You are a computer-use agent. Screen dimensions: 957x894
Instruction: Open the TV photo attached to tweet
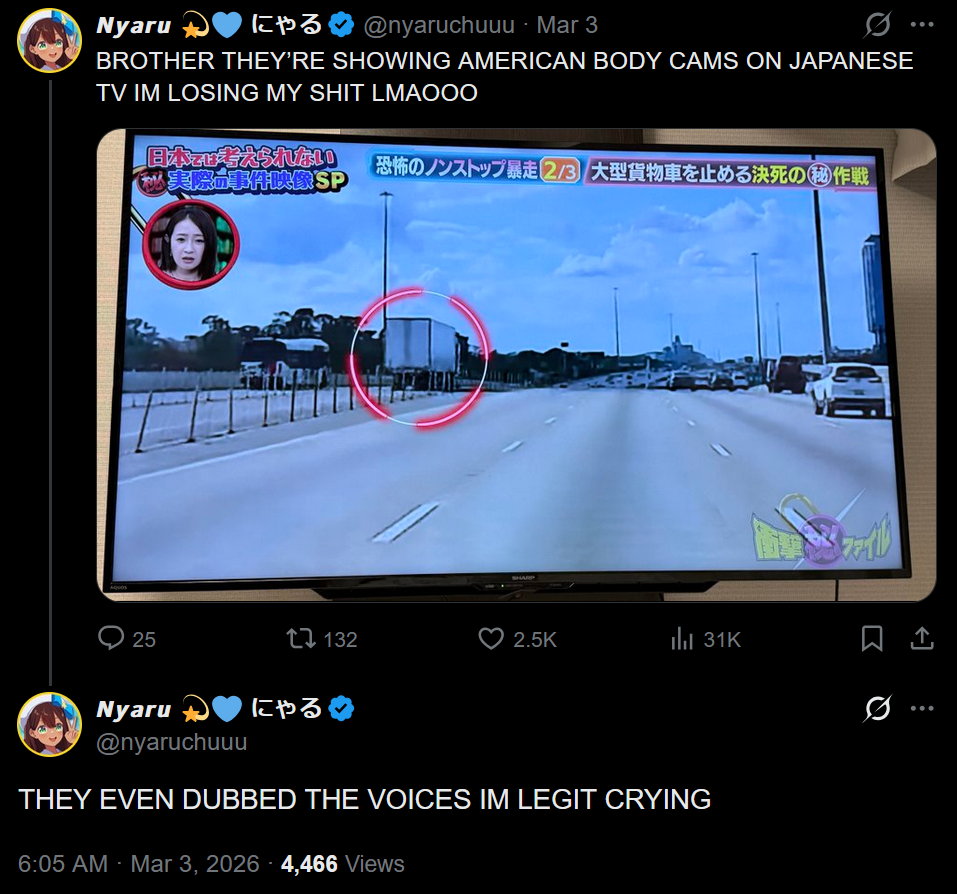(x=516, y=365)
